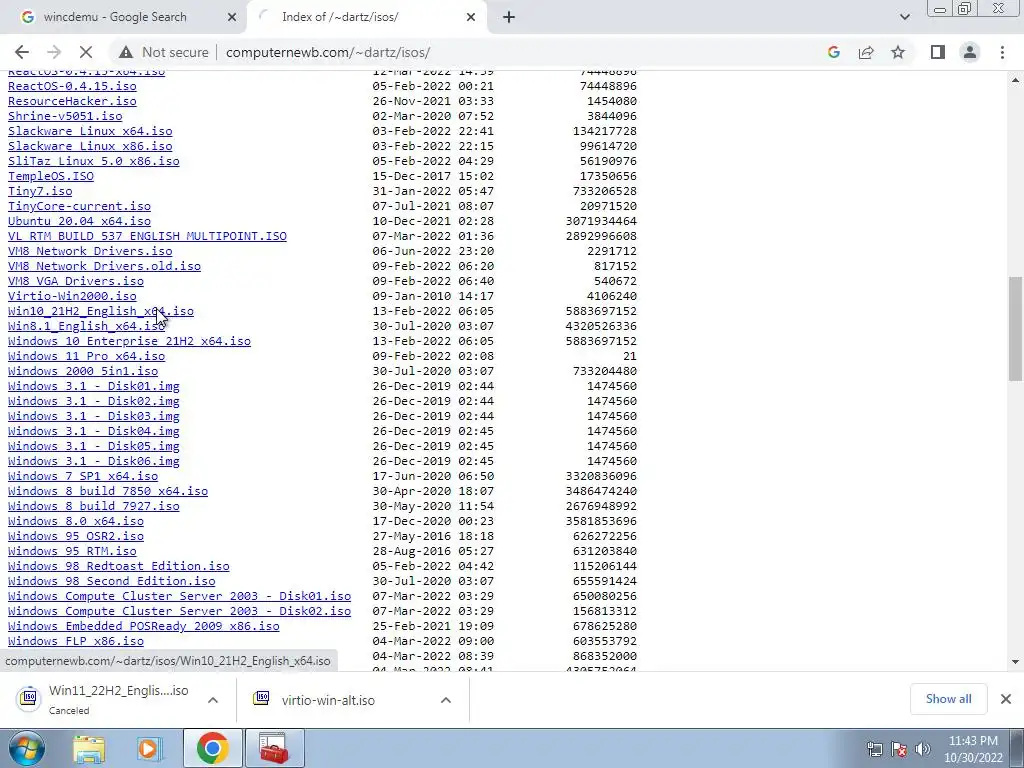
Task: Close the Index of /~dartz/isos/ tab
Action: coord(471,17)
